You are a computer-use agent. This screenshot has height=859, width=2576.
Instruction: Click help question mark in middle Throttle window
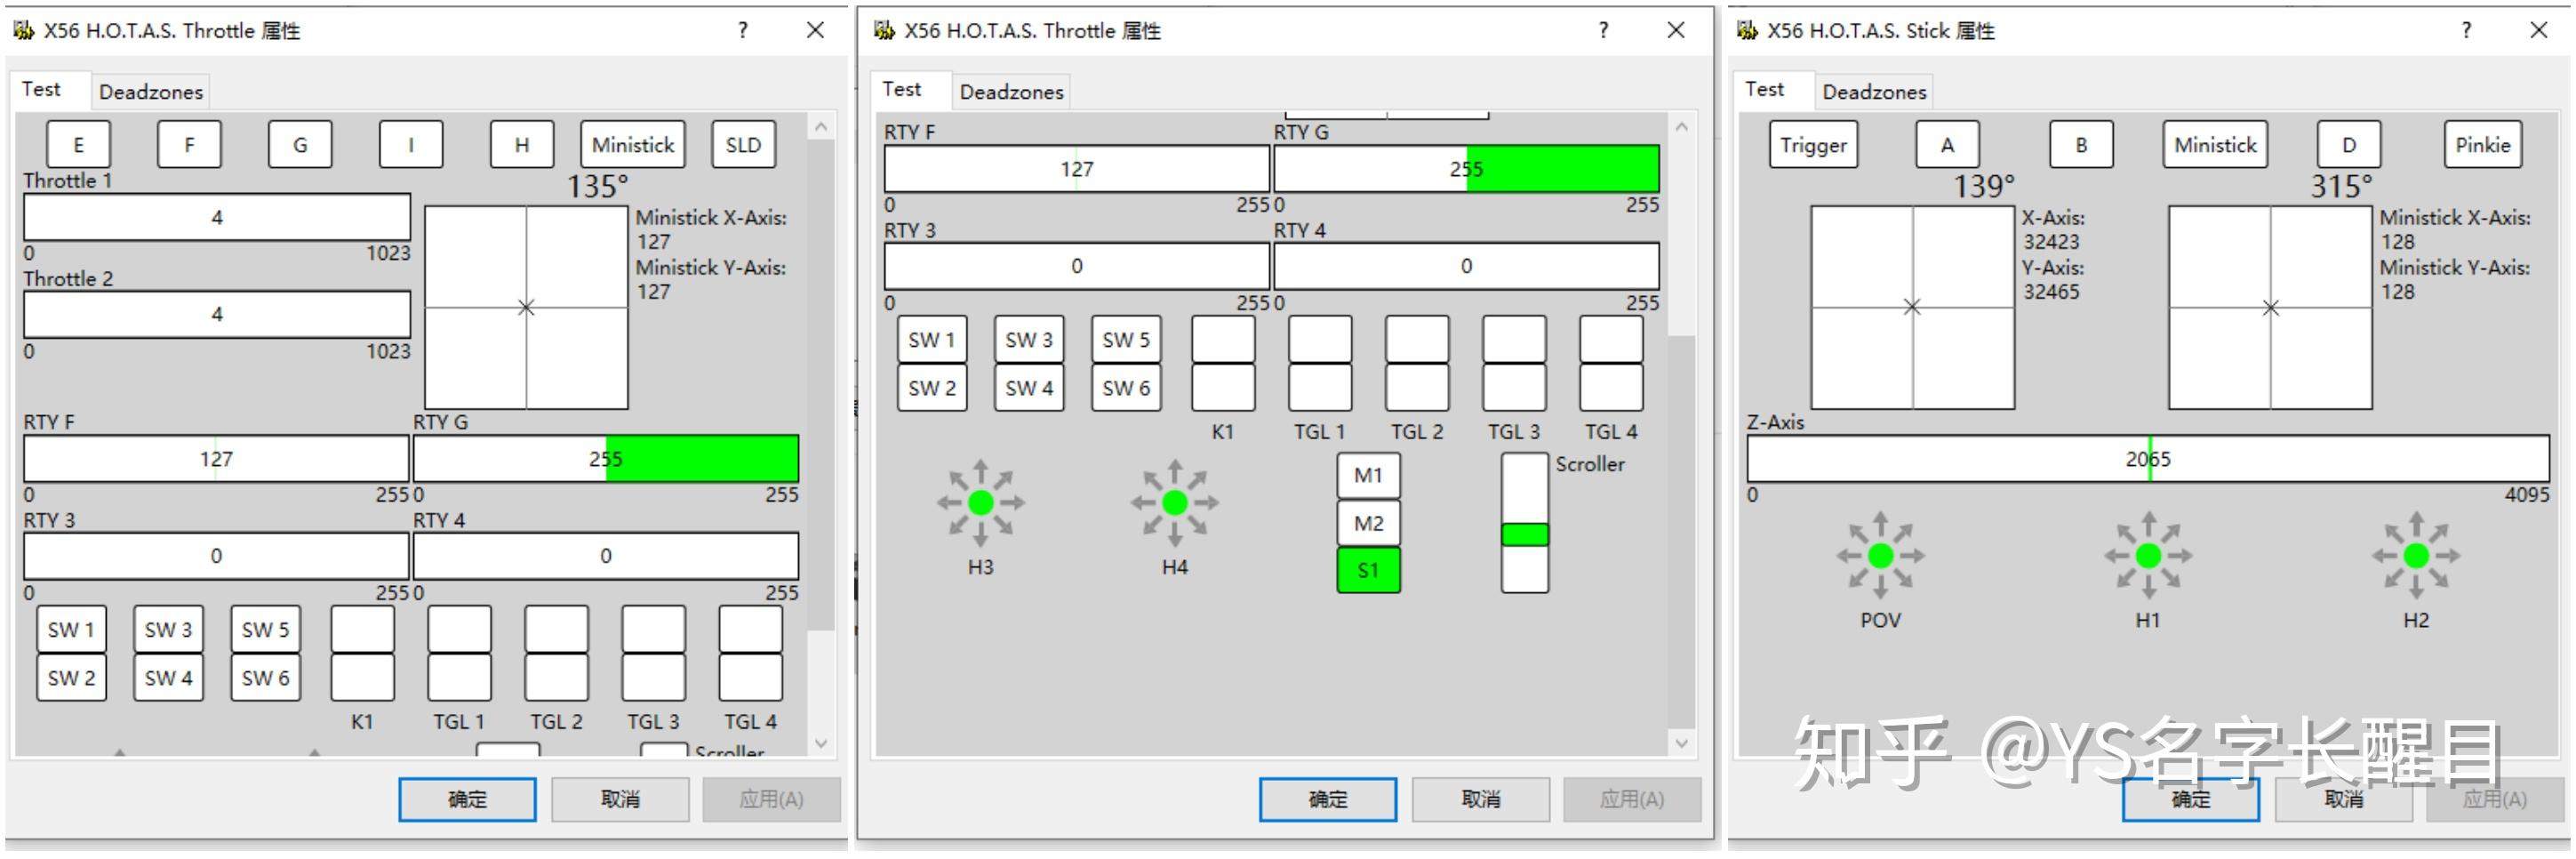tap(1603, 30)
